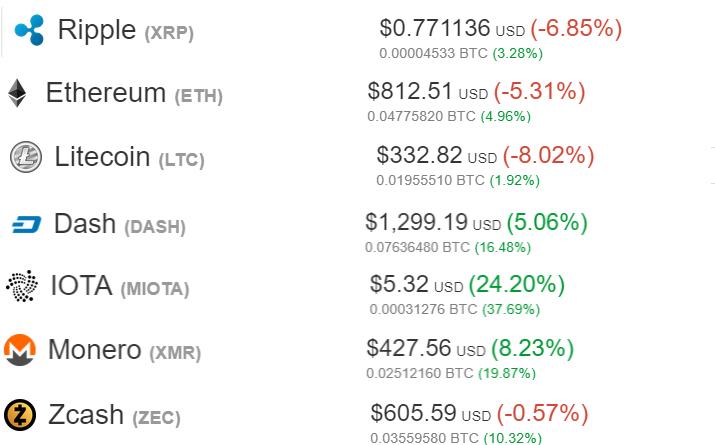Open the Monero coin name link
The image size is (715, 445).
(x=94, y=350)
